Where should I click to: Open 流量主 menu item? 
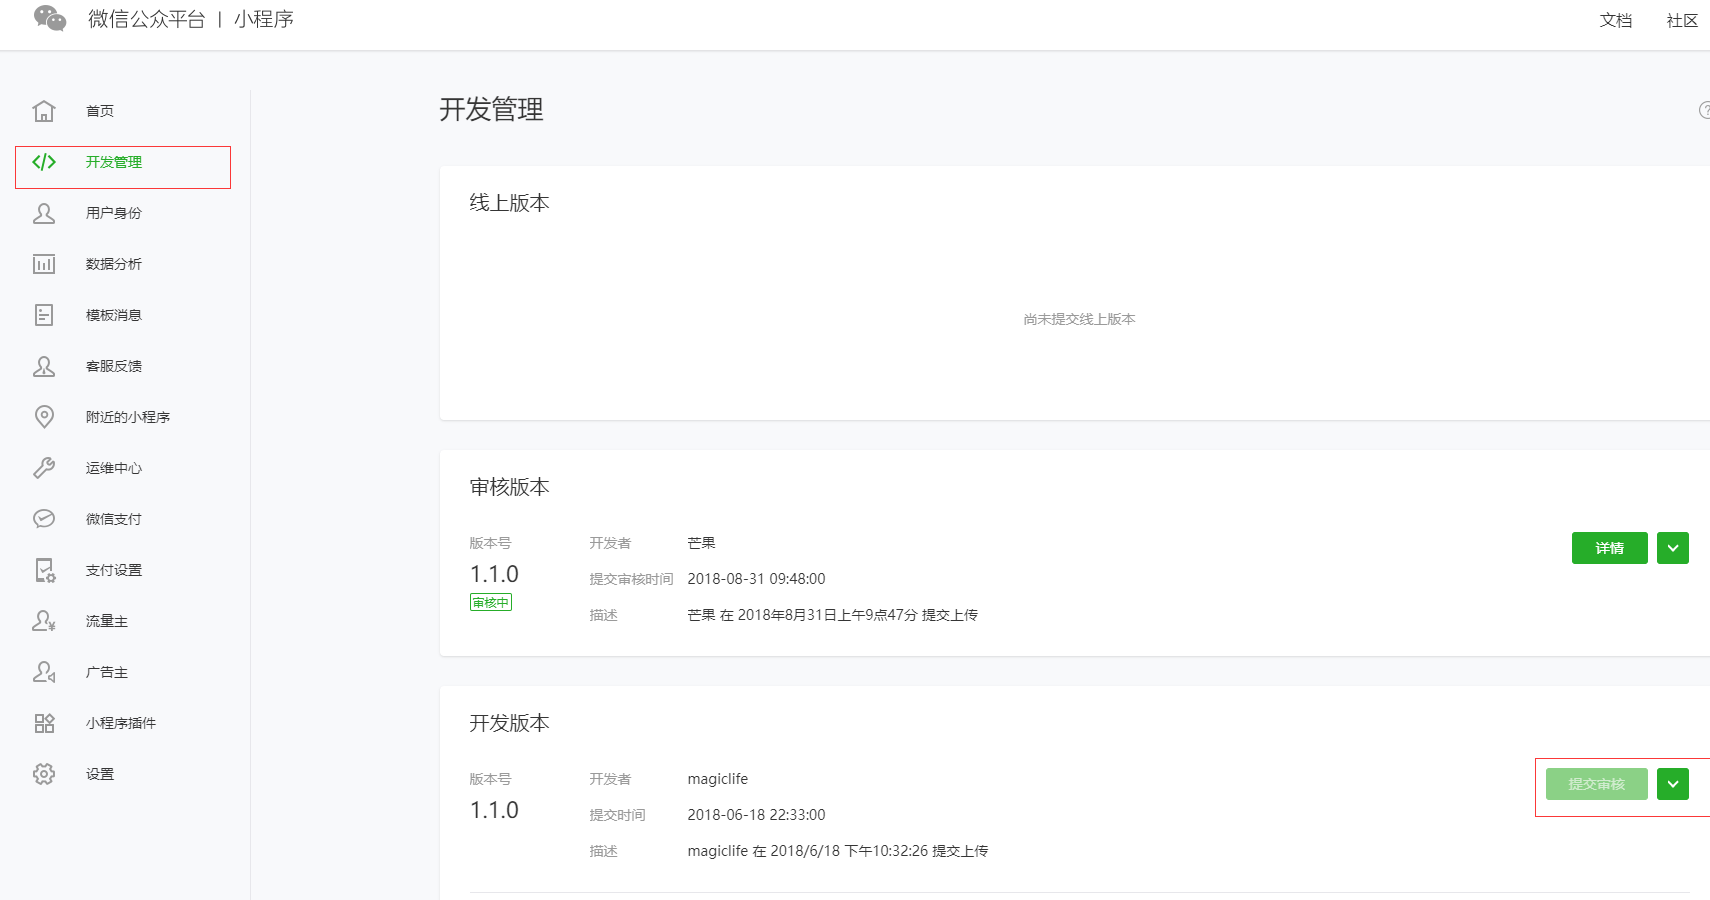pos(107,621)
